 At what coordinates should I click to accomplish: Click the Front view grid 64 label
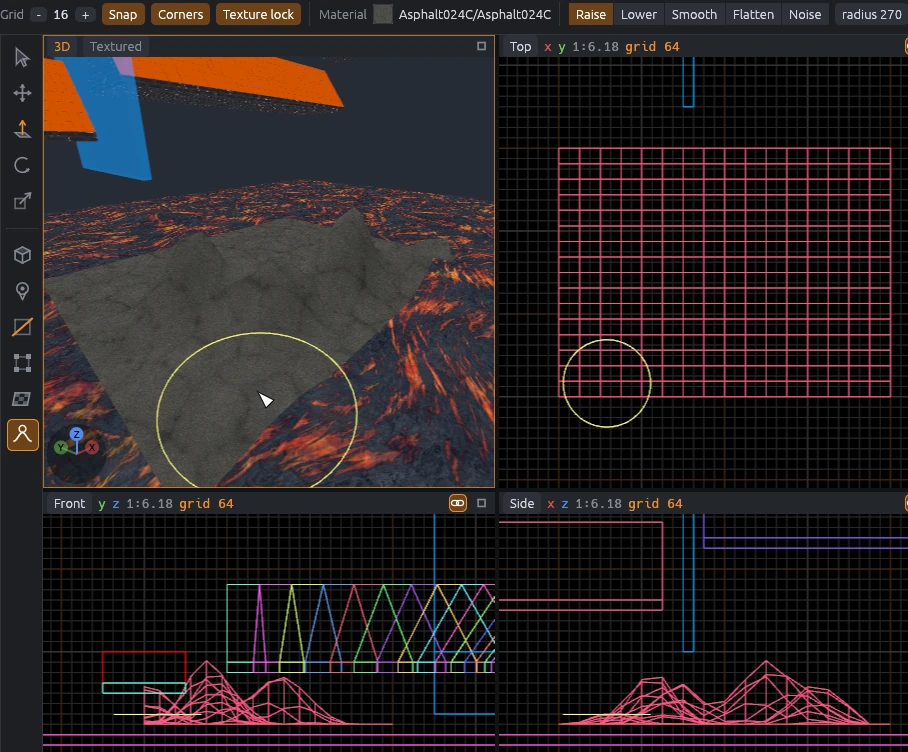click(x=206, y=504)
